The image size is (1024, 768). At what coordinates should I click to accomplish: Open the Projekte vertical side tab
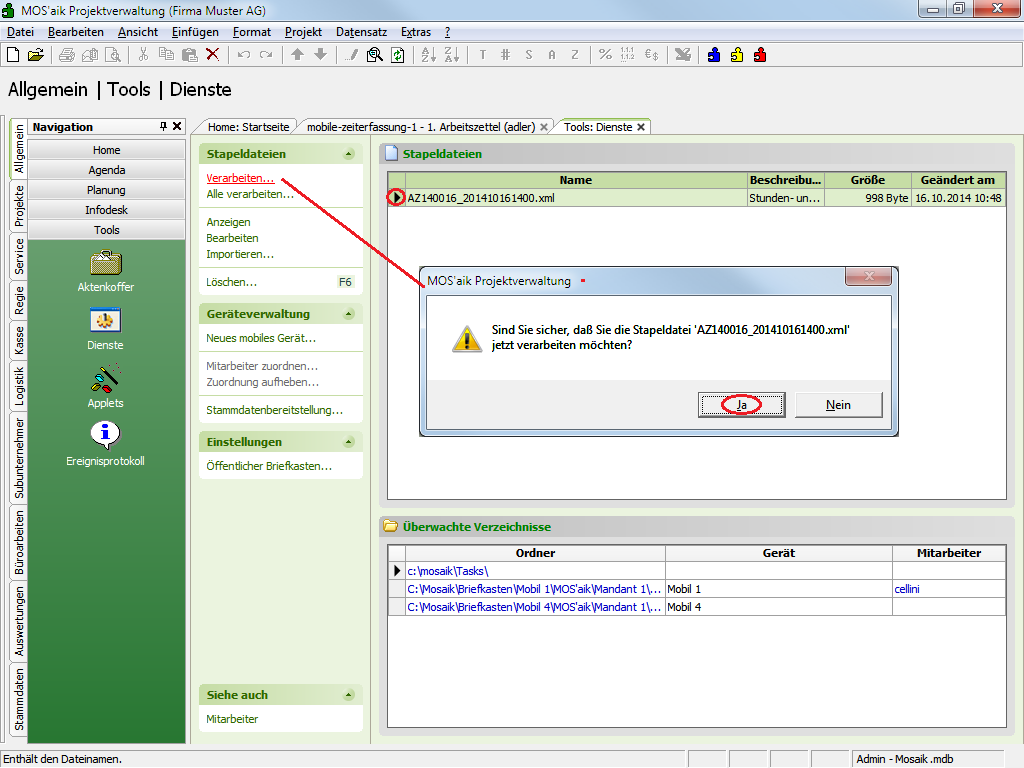coord(19,206)
